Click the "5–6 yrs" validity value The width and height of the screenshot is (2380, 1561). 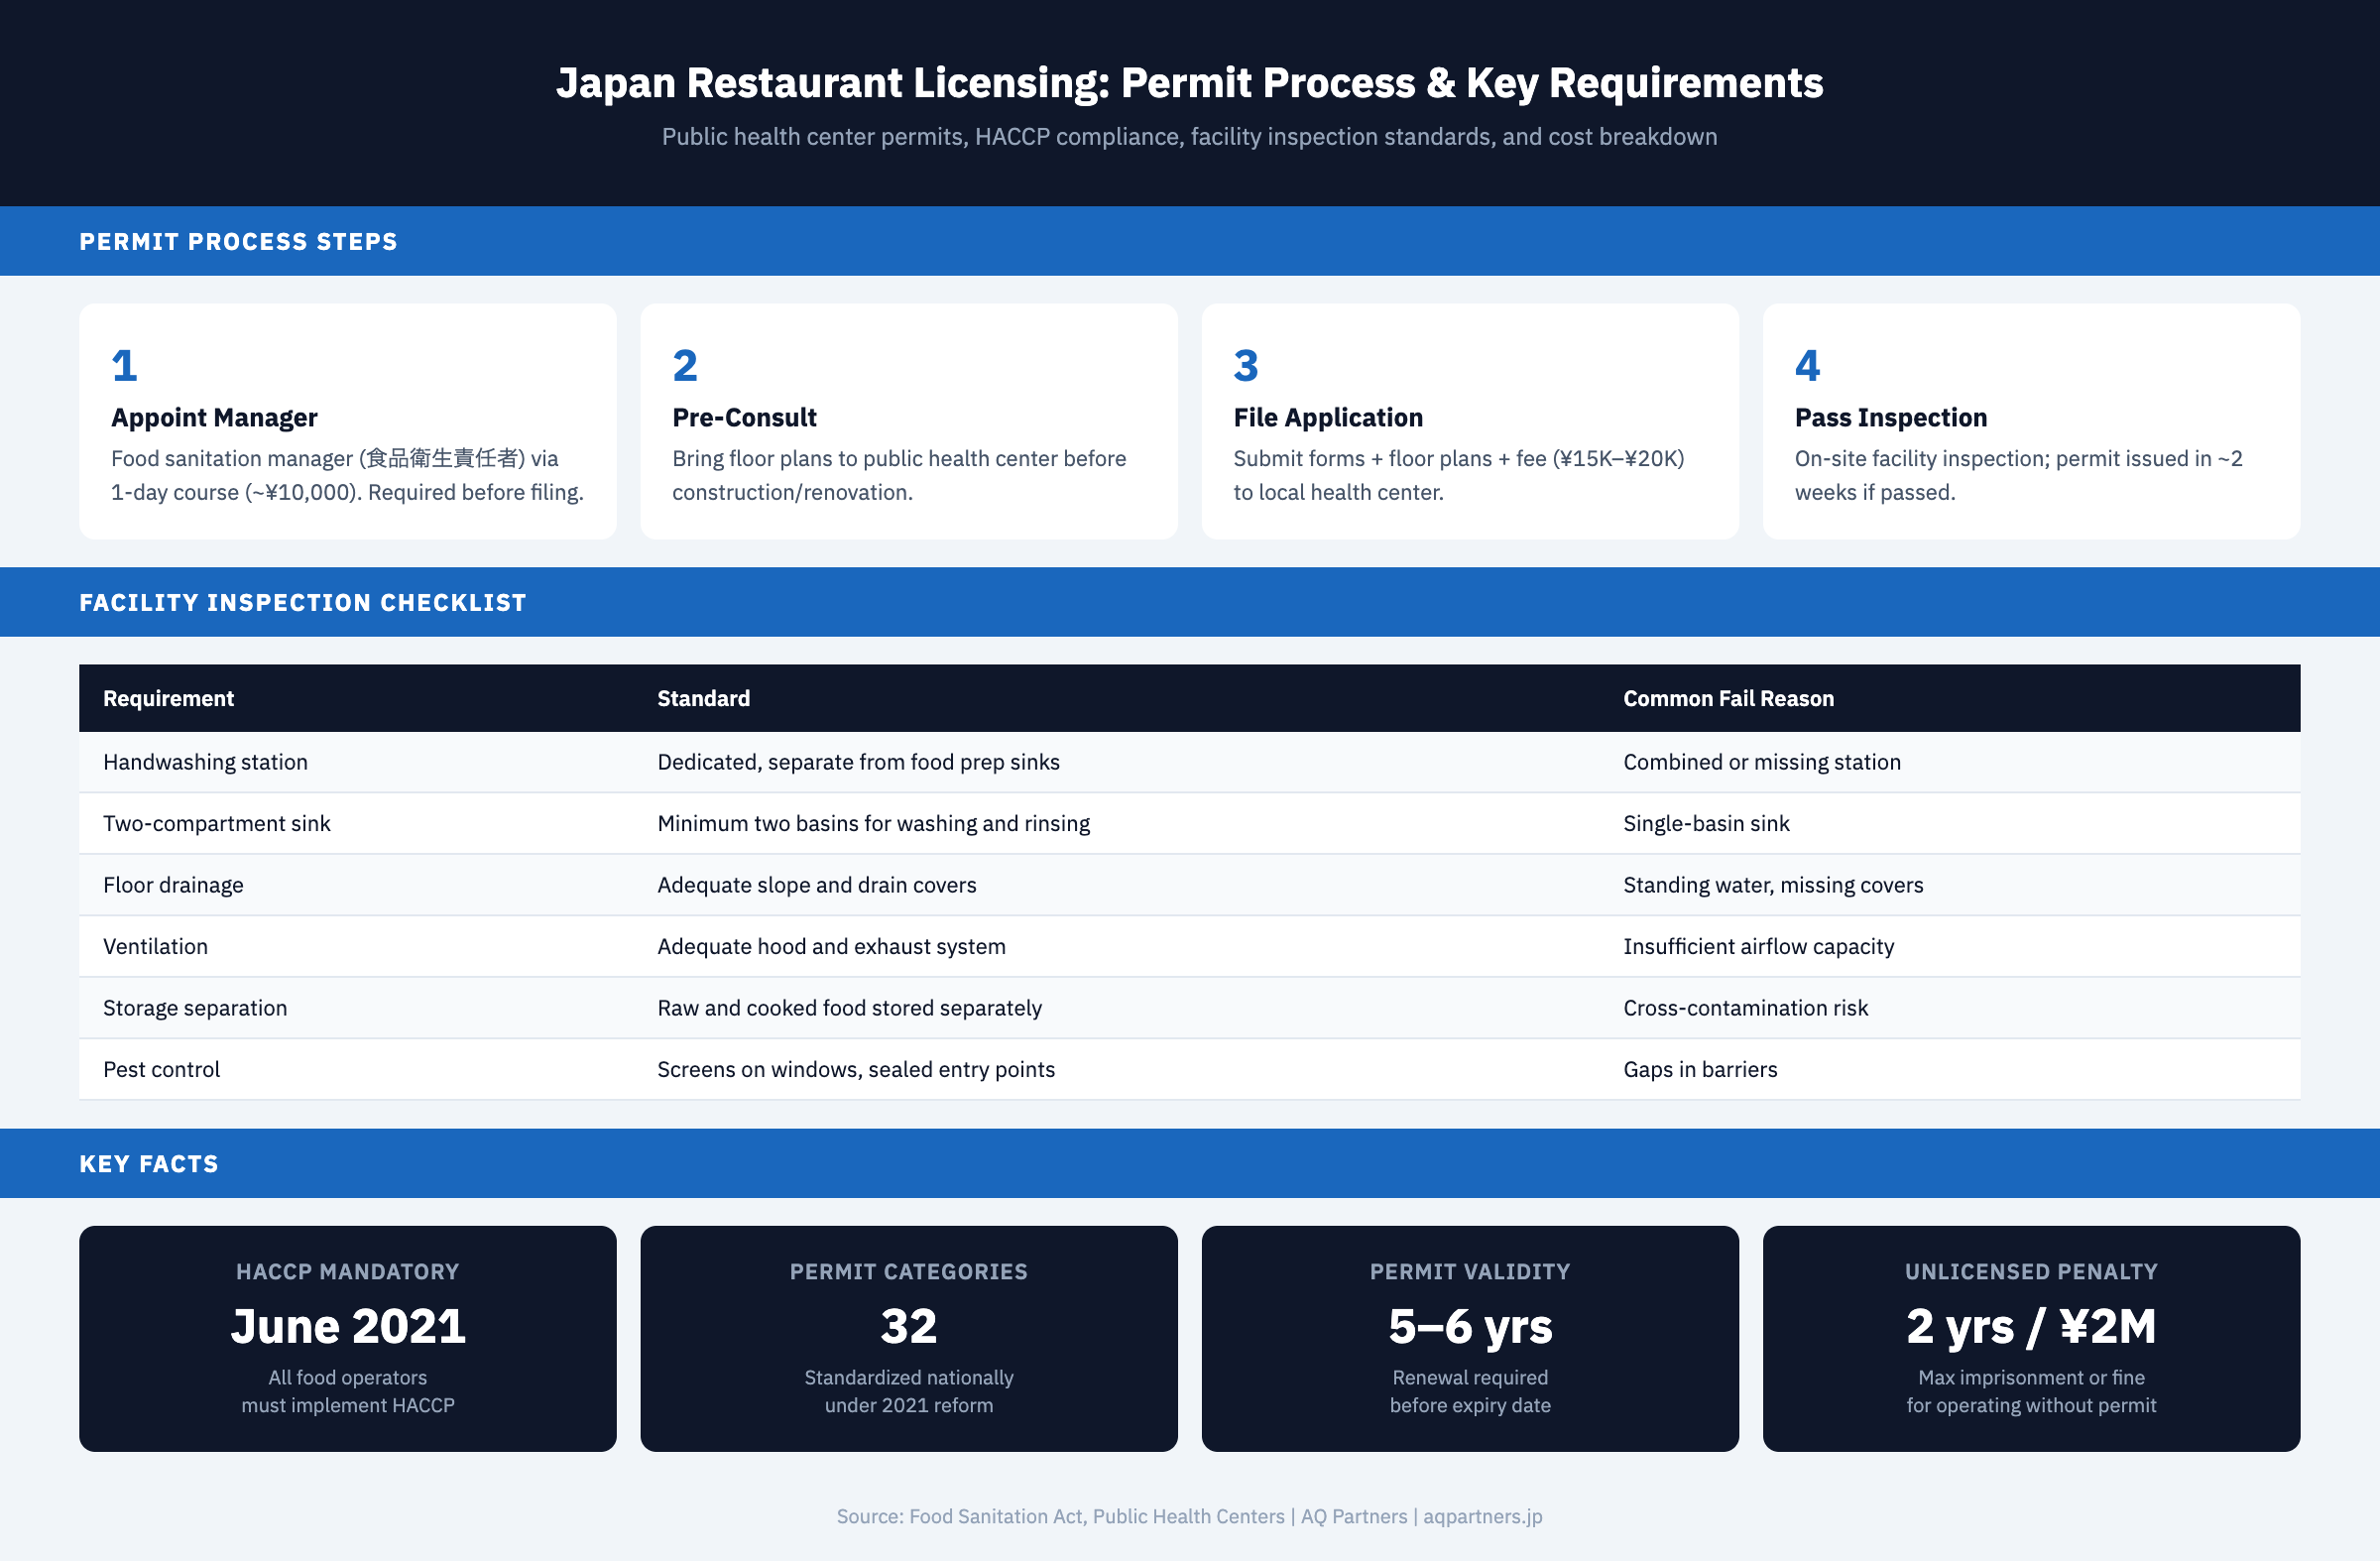tap(1470, 1327)
